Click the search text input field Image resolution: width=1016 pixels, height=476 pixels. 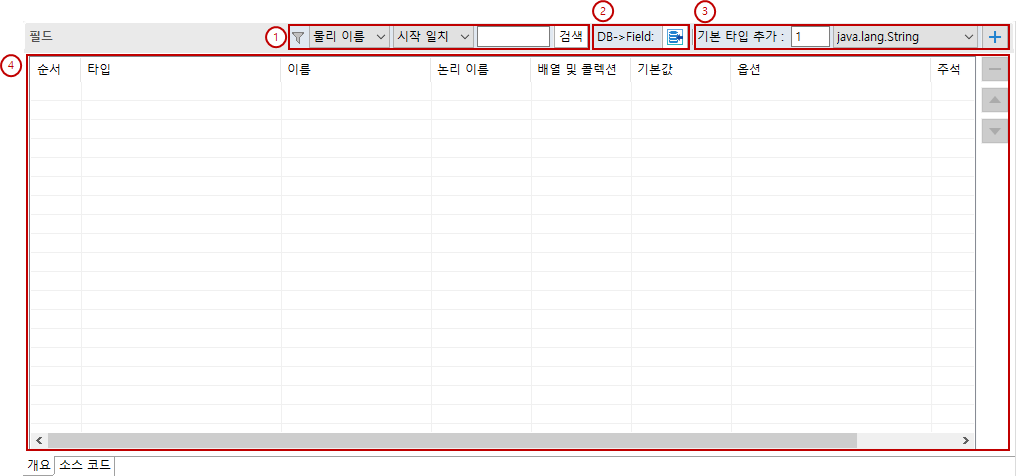point(513,37)
